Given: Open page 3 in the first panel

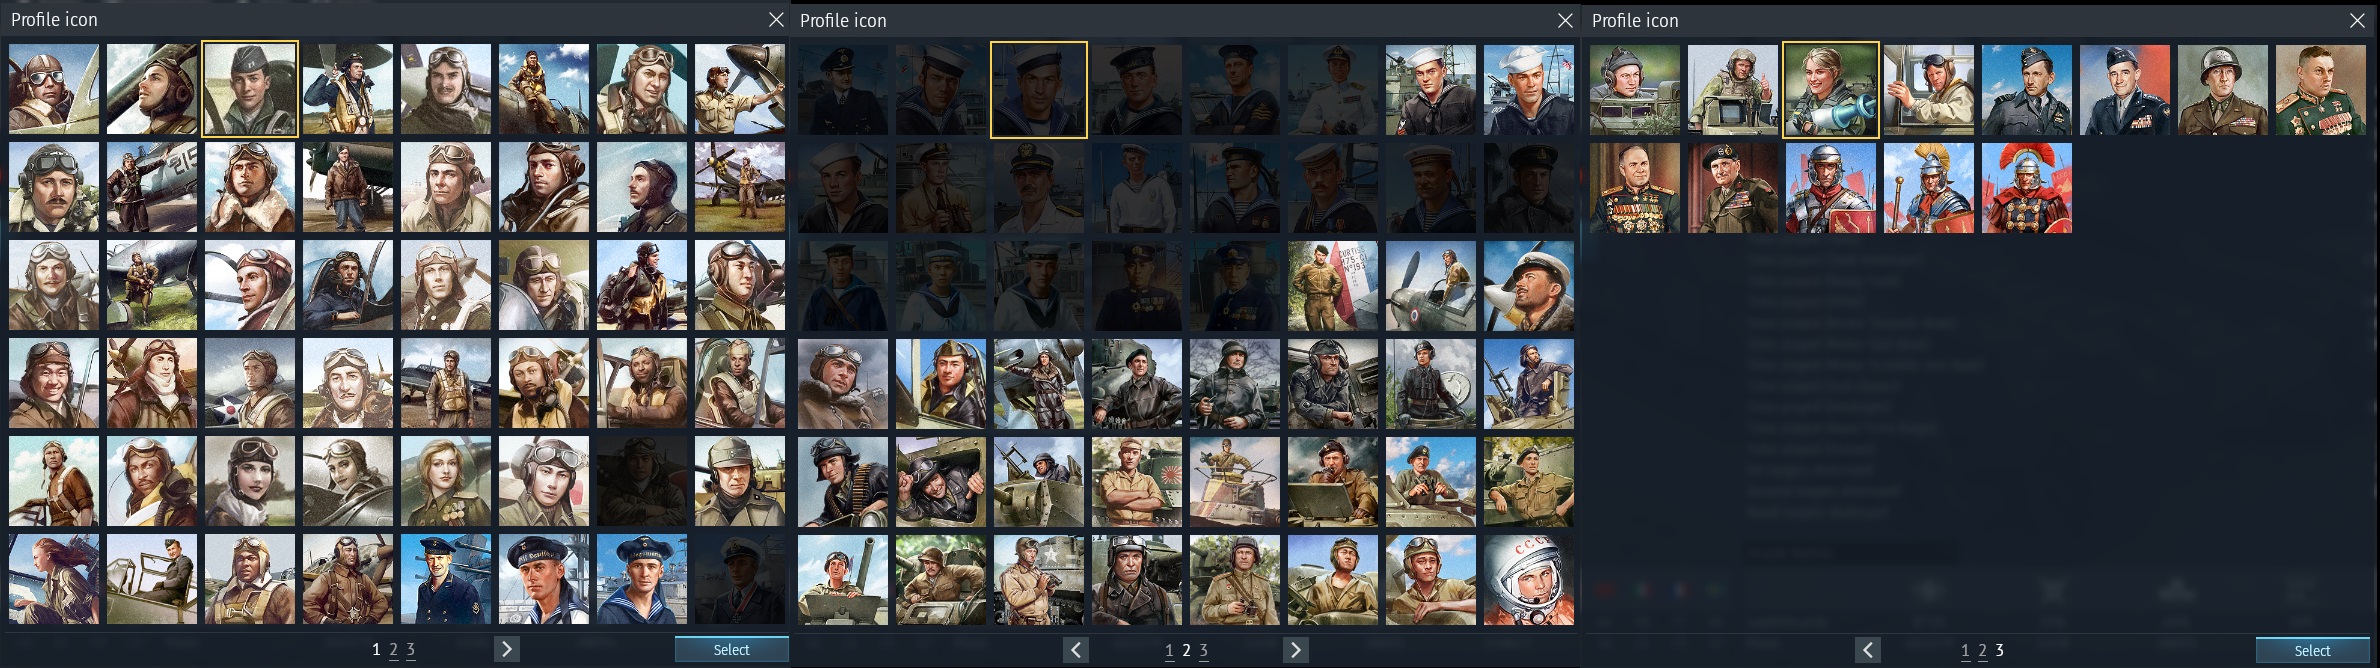Looking at the screenshot, I should [x=410, y=650].
